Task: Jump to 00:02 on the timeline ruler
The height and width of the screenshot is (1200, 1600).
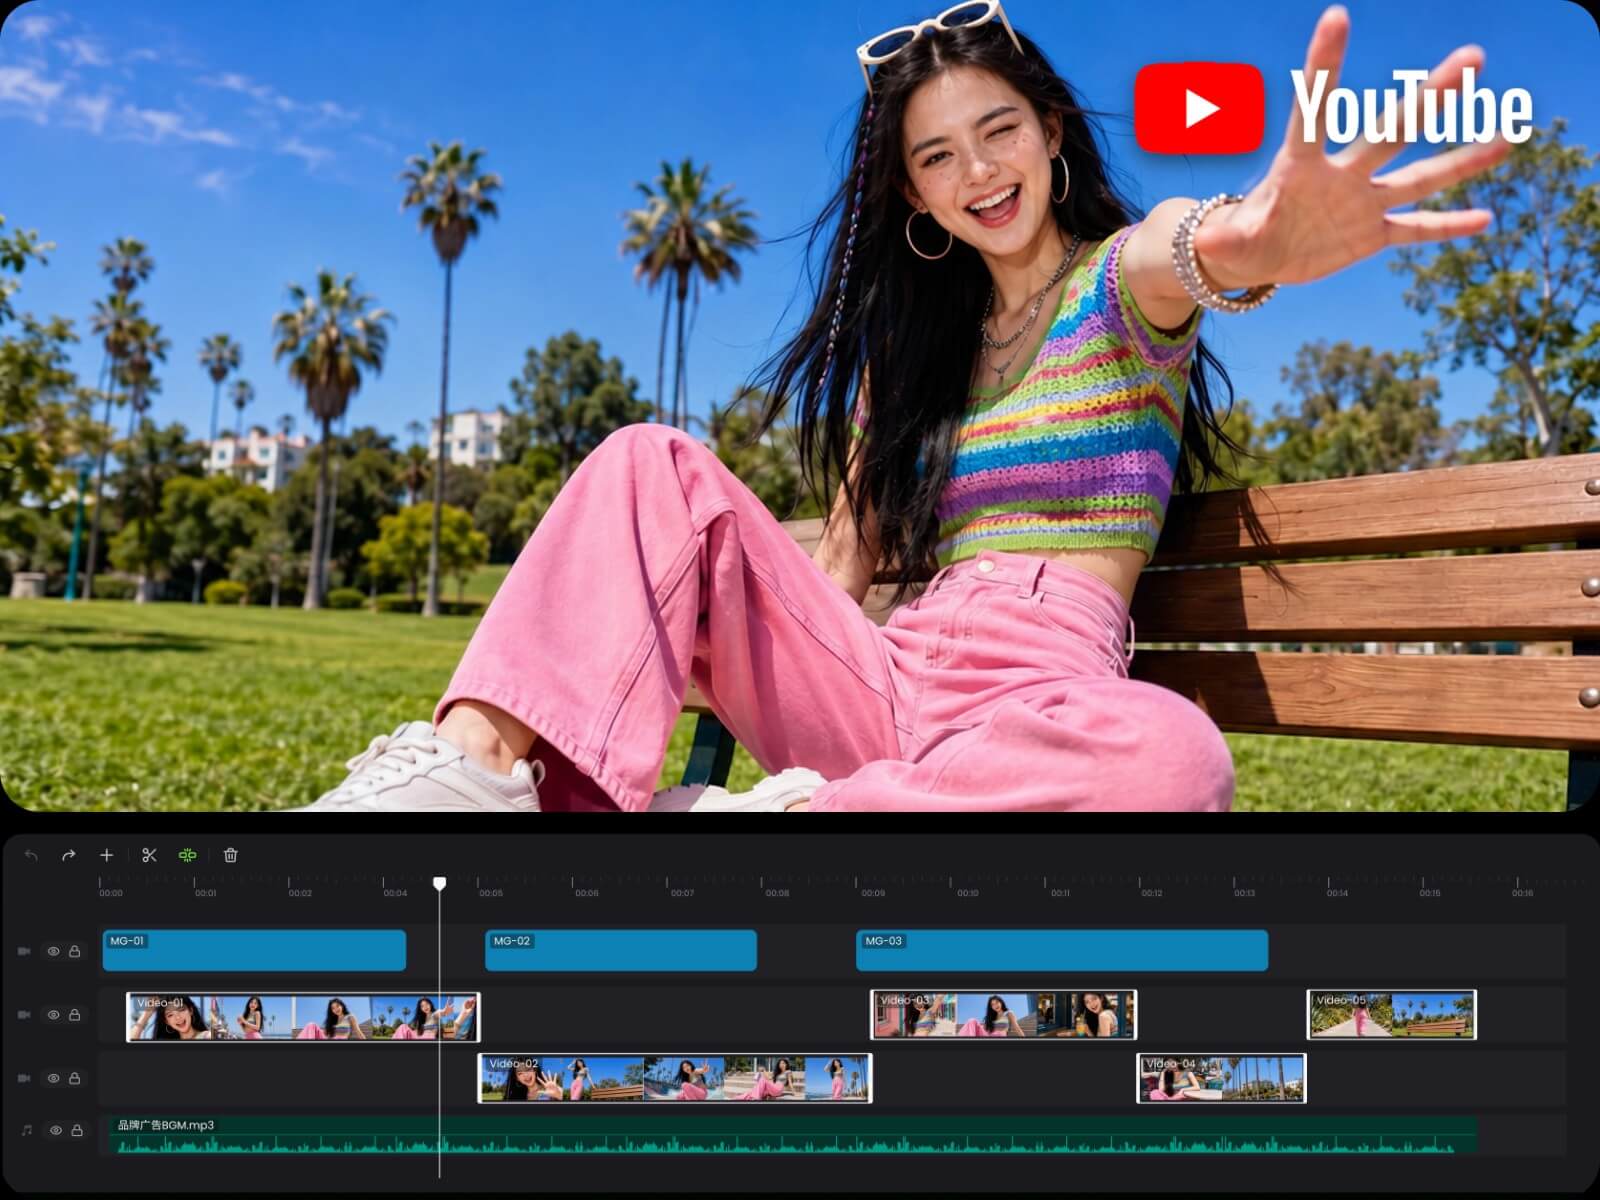Action: click(300, 893)
